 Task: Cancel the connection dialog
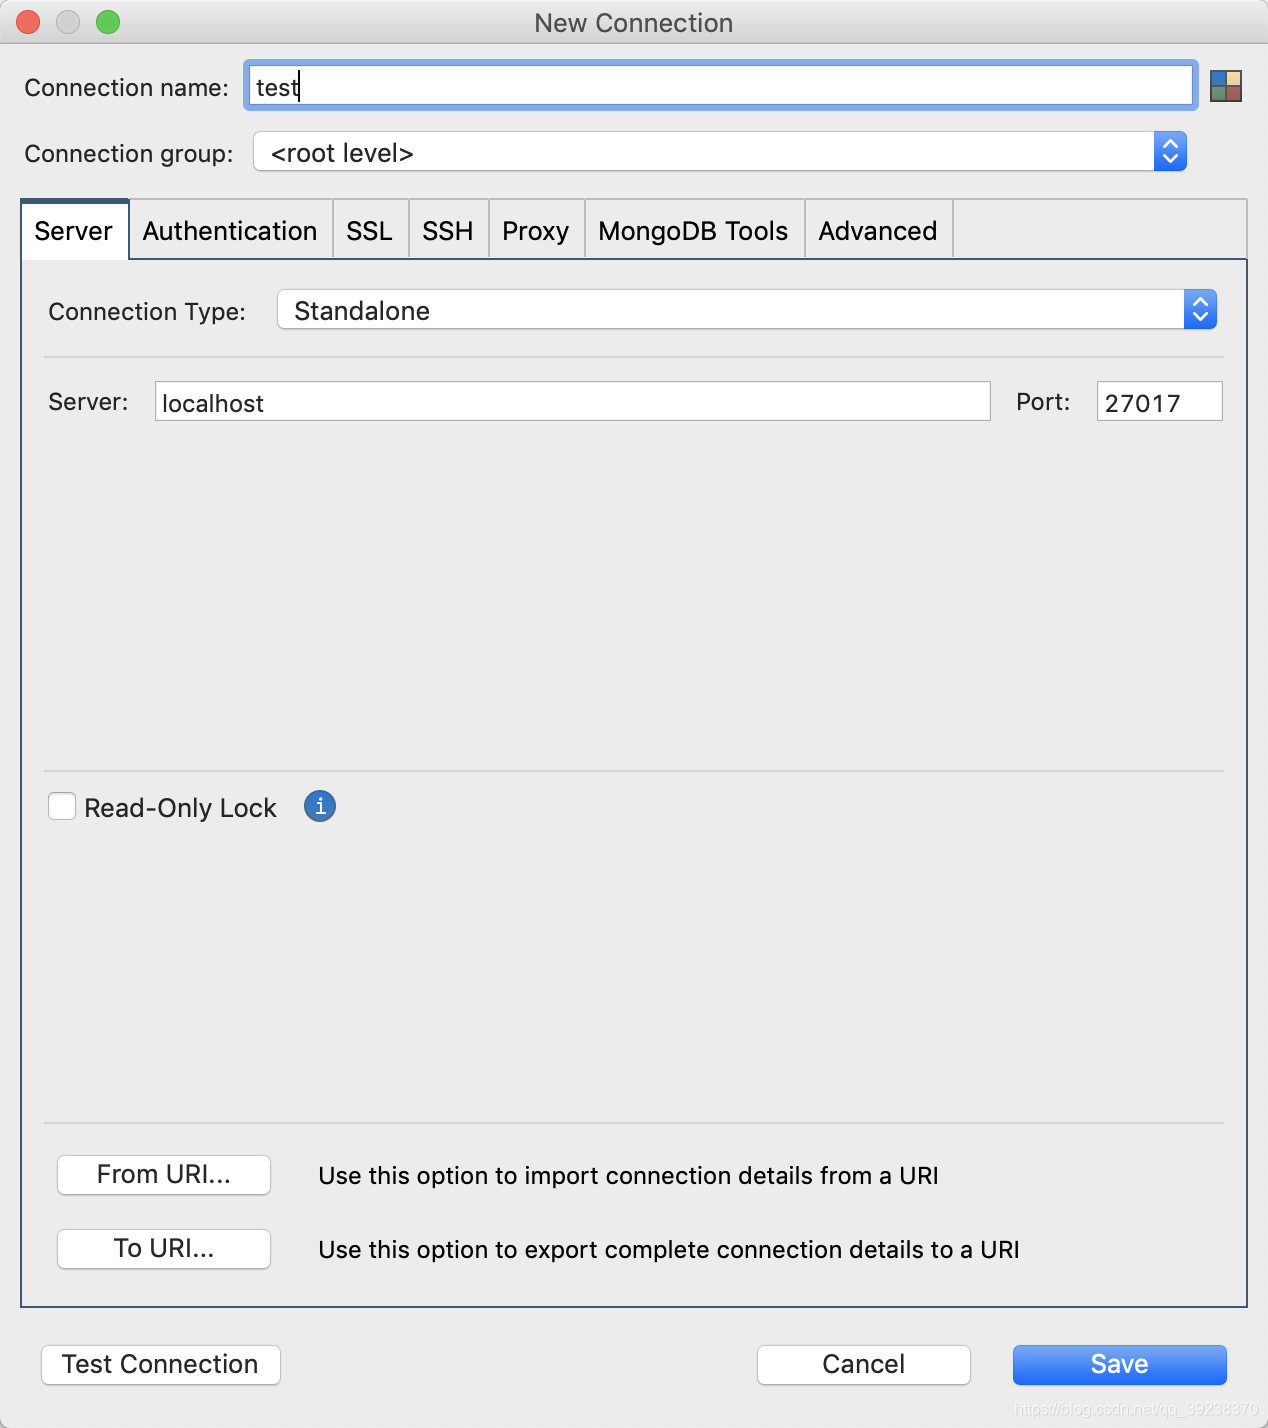click(x=862, y=1364)
